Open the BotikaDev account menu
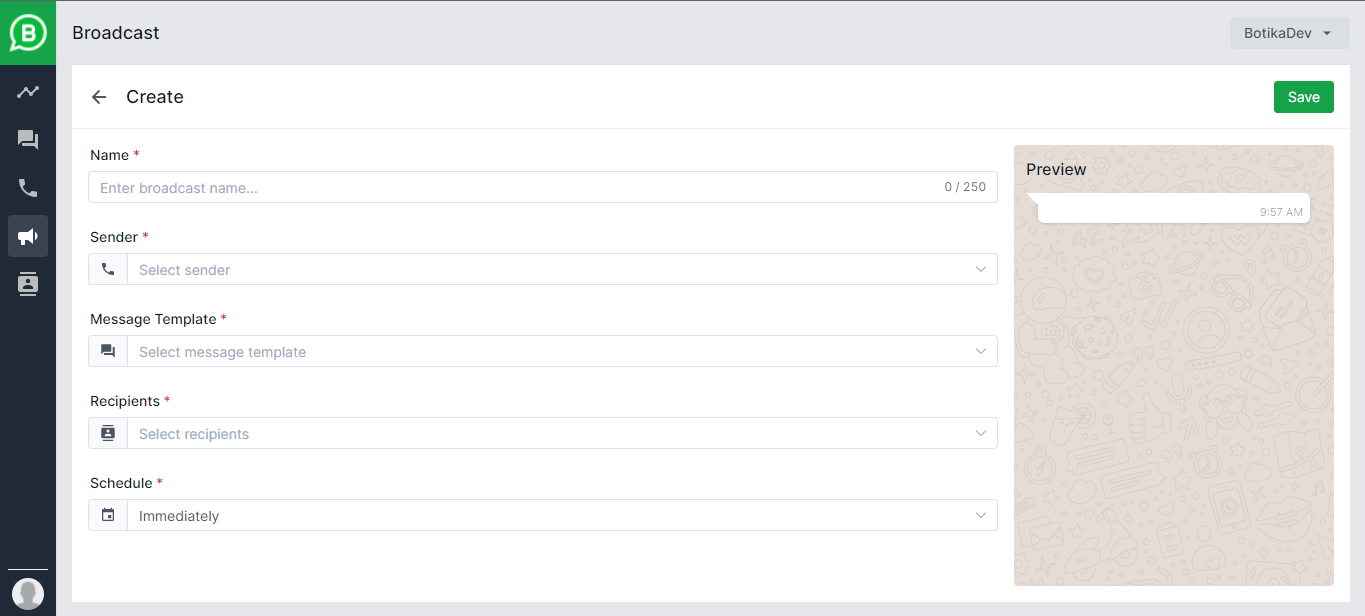 [x=1289, y=32]
